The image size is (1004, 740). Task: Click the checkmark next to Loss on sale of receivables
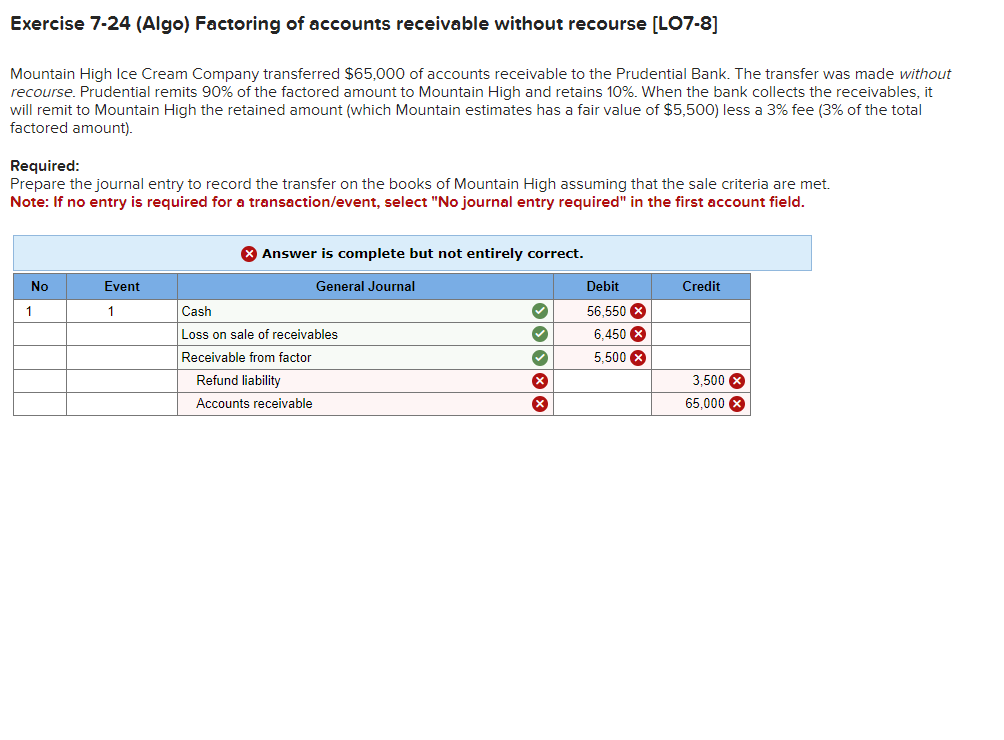[x=540, y=334]
